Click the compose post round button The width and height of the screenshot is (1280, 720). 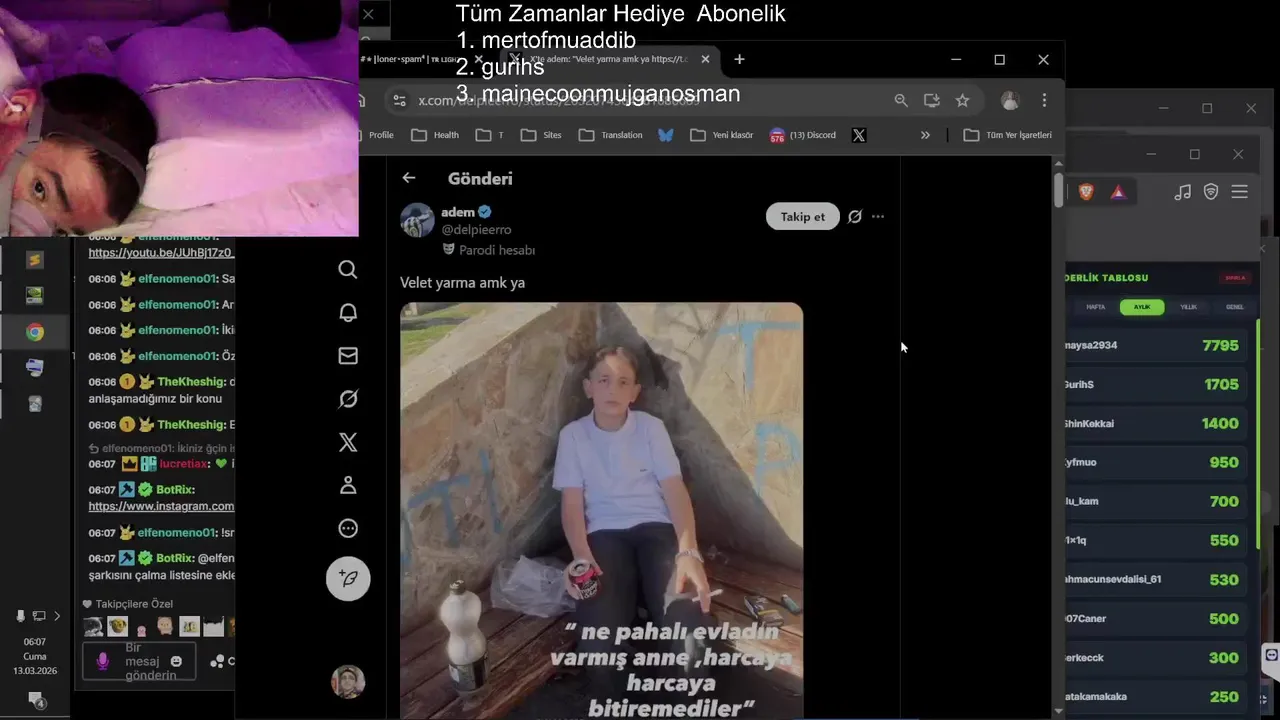click(348, 578)
